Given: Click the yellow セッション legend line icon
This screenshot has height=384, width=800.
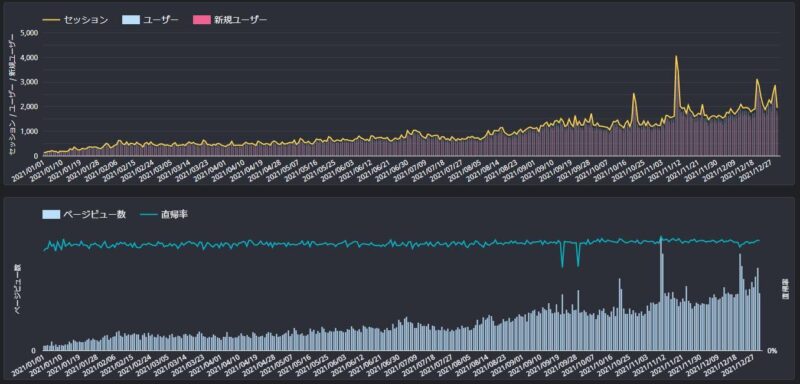Looking at the screenshot, I should point(51,20).
